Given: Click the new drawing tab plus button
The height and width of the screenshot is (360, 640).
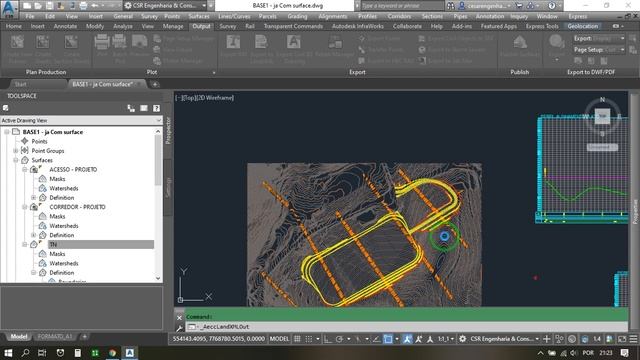Looking at the screenshot, I should [155, 84].
